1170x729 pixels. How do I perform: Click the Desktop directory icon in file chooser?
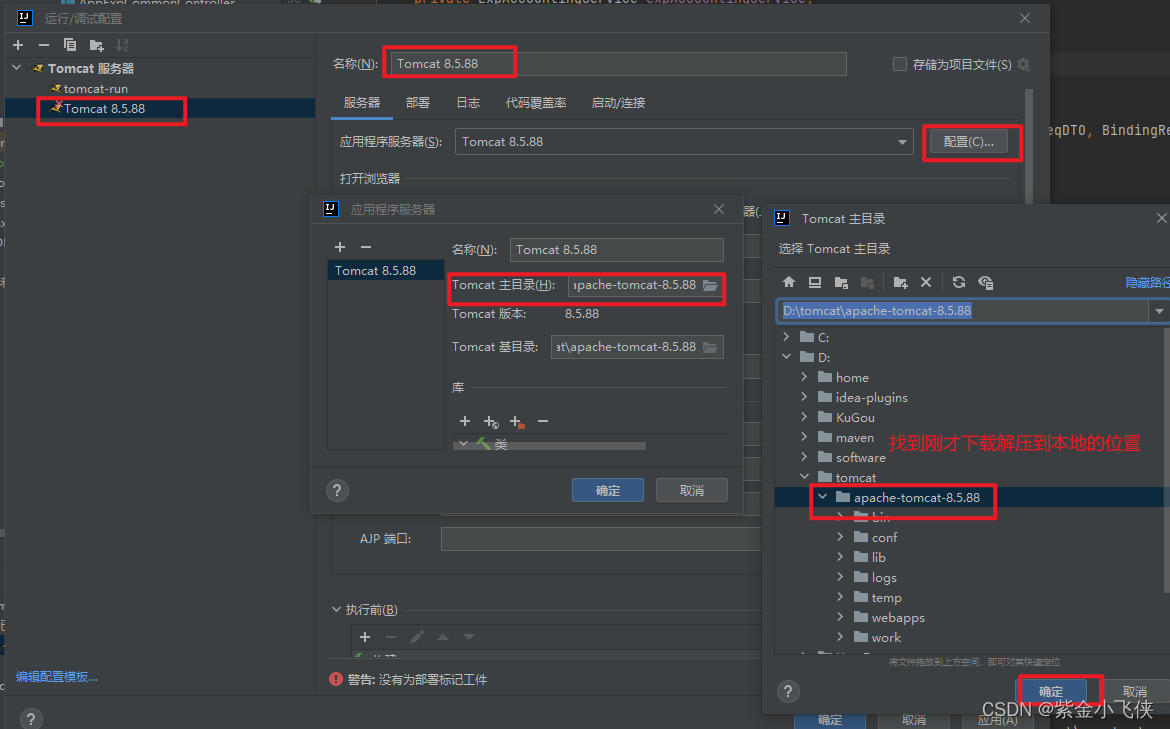815,282
